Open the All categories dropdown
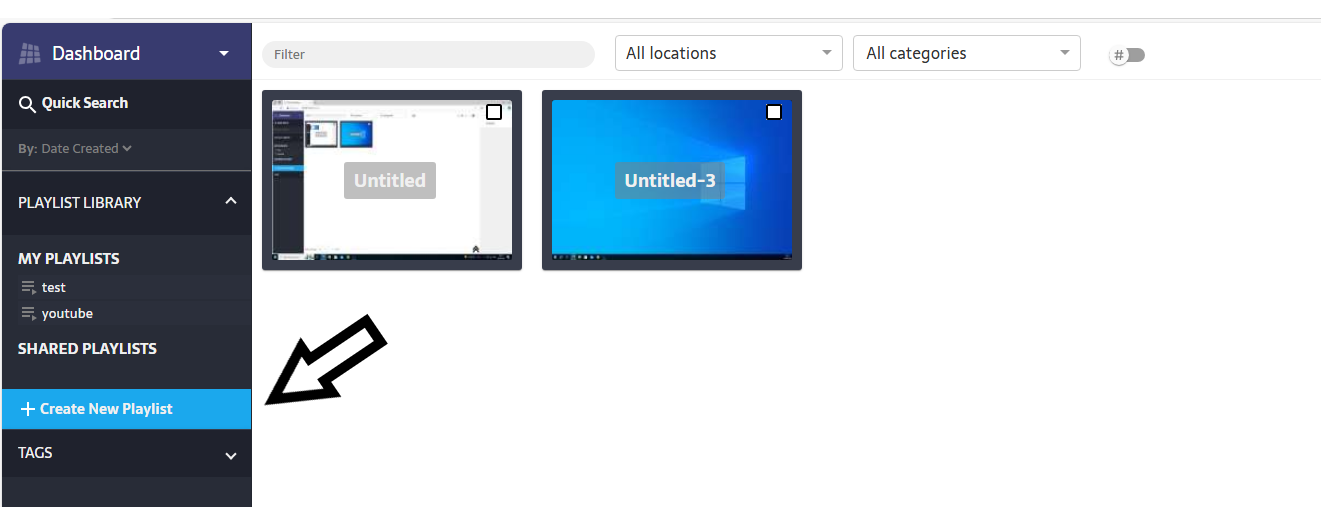The width and height of the screenshot is (1321, 525). point(966,54)
